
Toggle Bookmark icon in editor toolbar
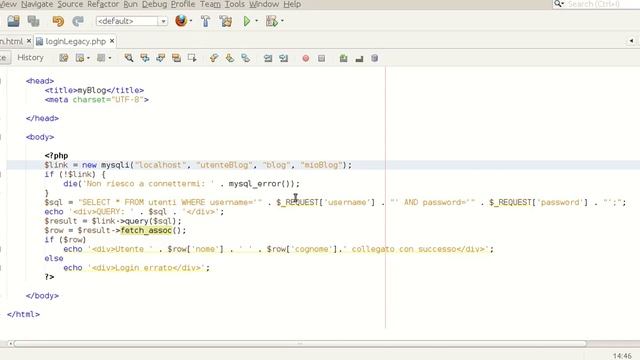[x=245, y=58]
